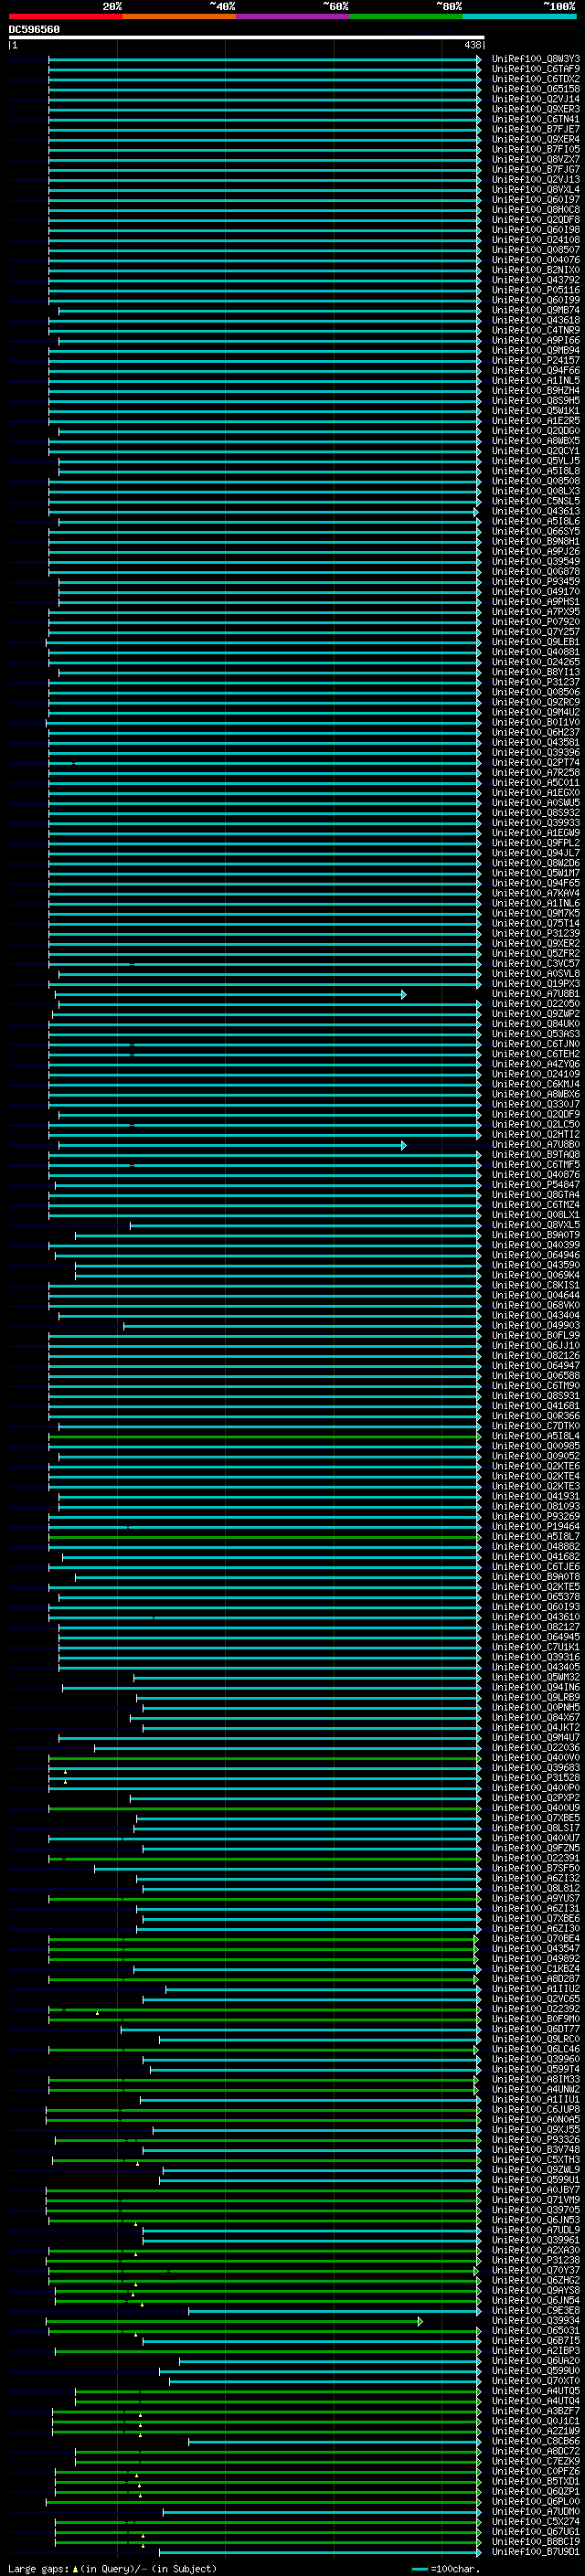This screenshot has height=2576, width=585.
Task: Select hit label UniRef100_P19464
Action: coord(536,1526)
